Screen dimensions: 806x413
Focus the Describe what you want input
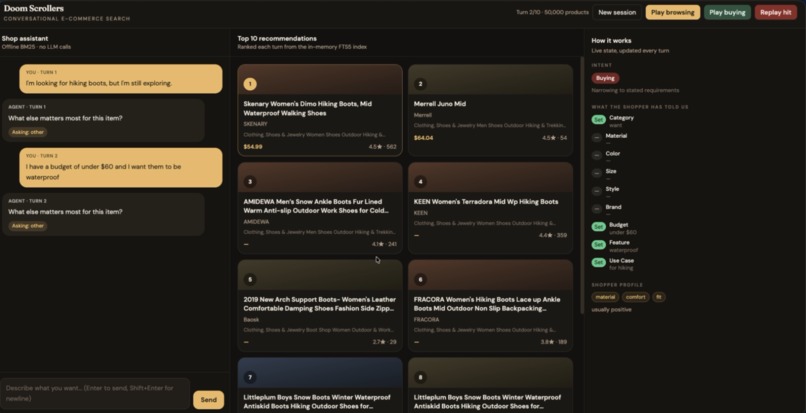[95, 393]
